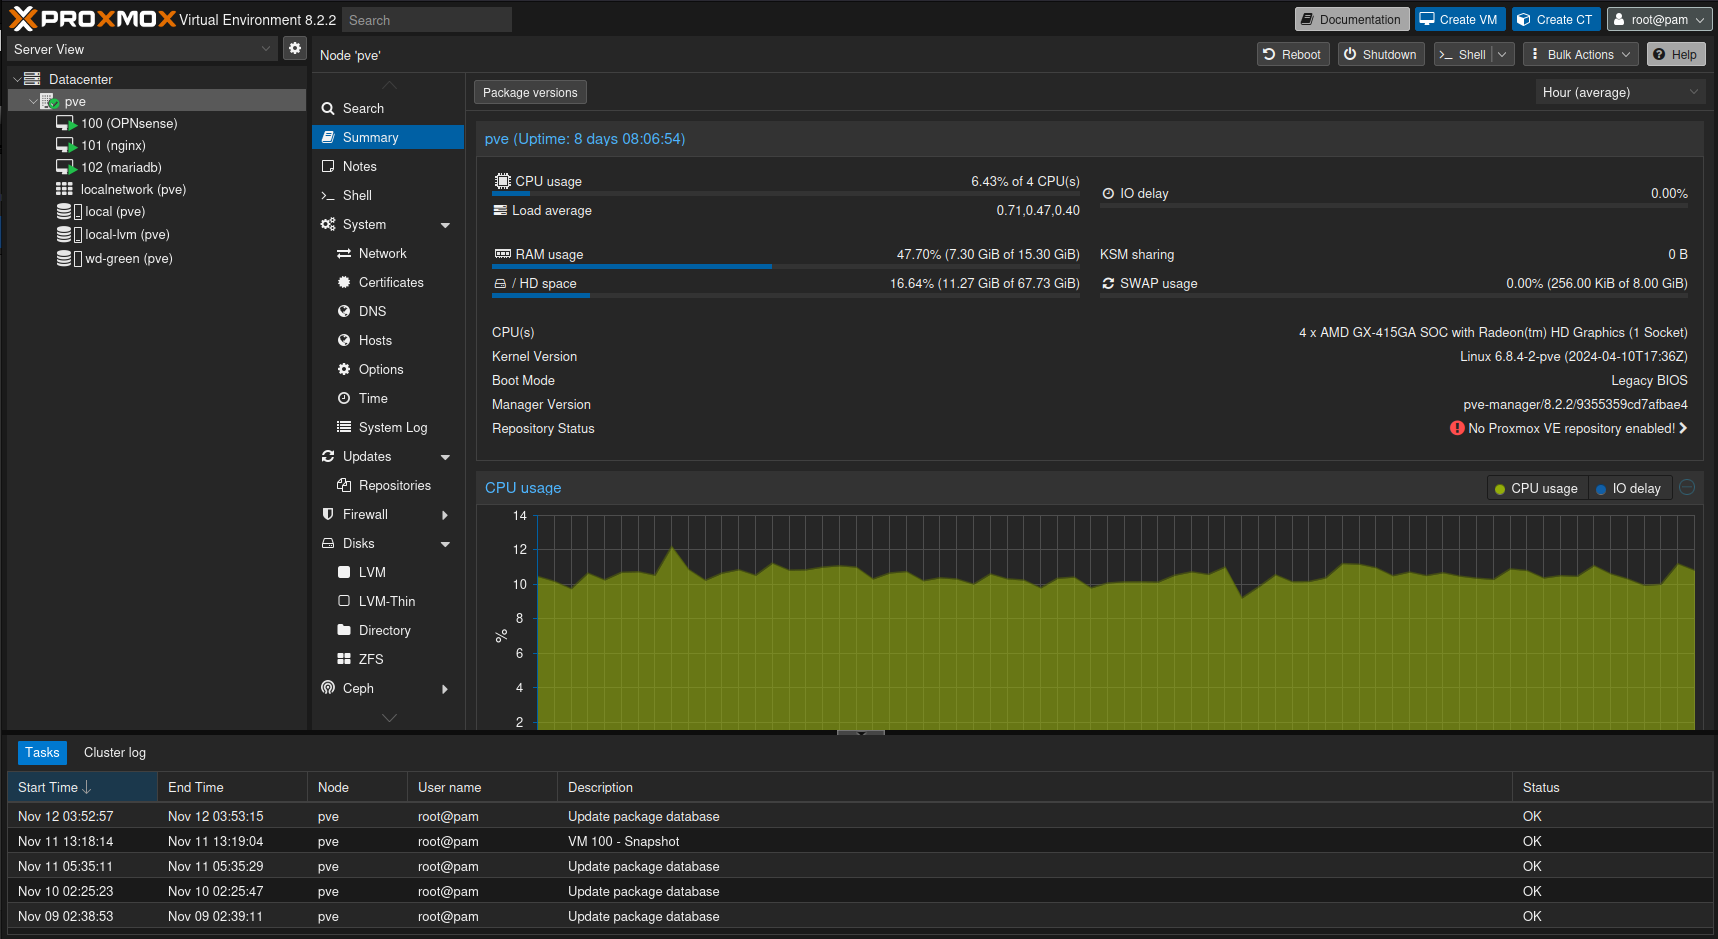Open Certificates settings
This screenshot has height=939, width=1718.
(388, 282)
